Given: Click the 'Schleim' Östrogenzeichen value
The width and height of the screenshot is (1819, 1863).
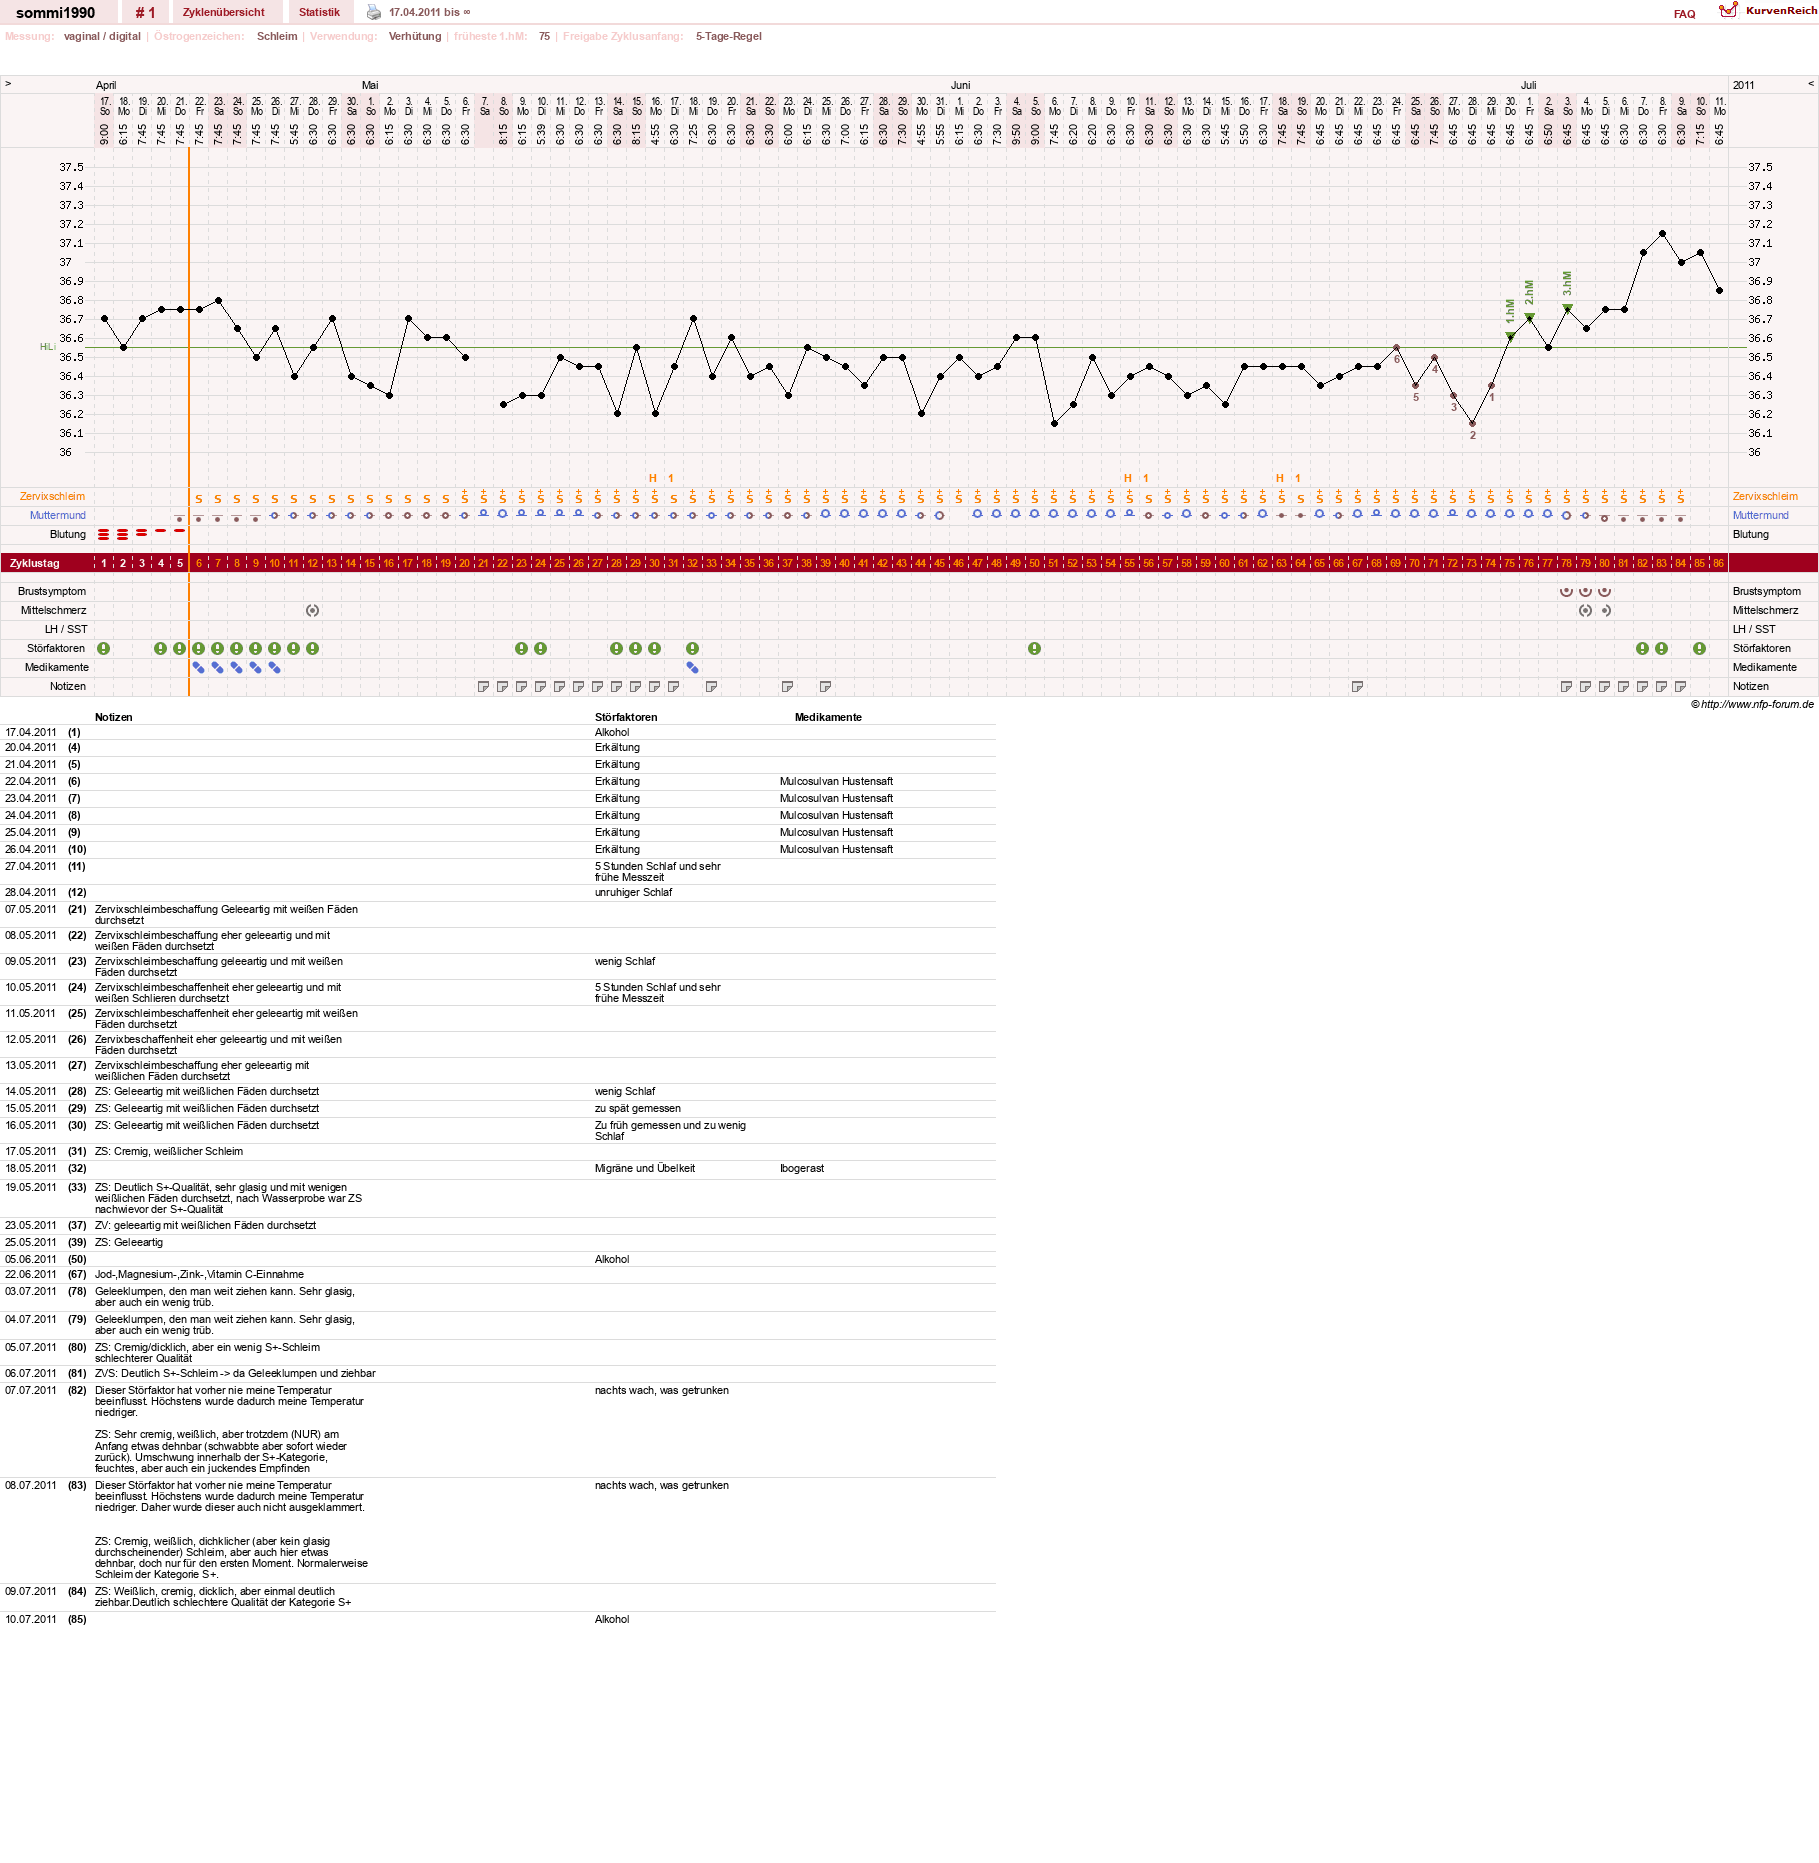Looking at the screenshot, I should [x=277, y=36].
